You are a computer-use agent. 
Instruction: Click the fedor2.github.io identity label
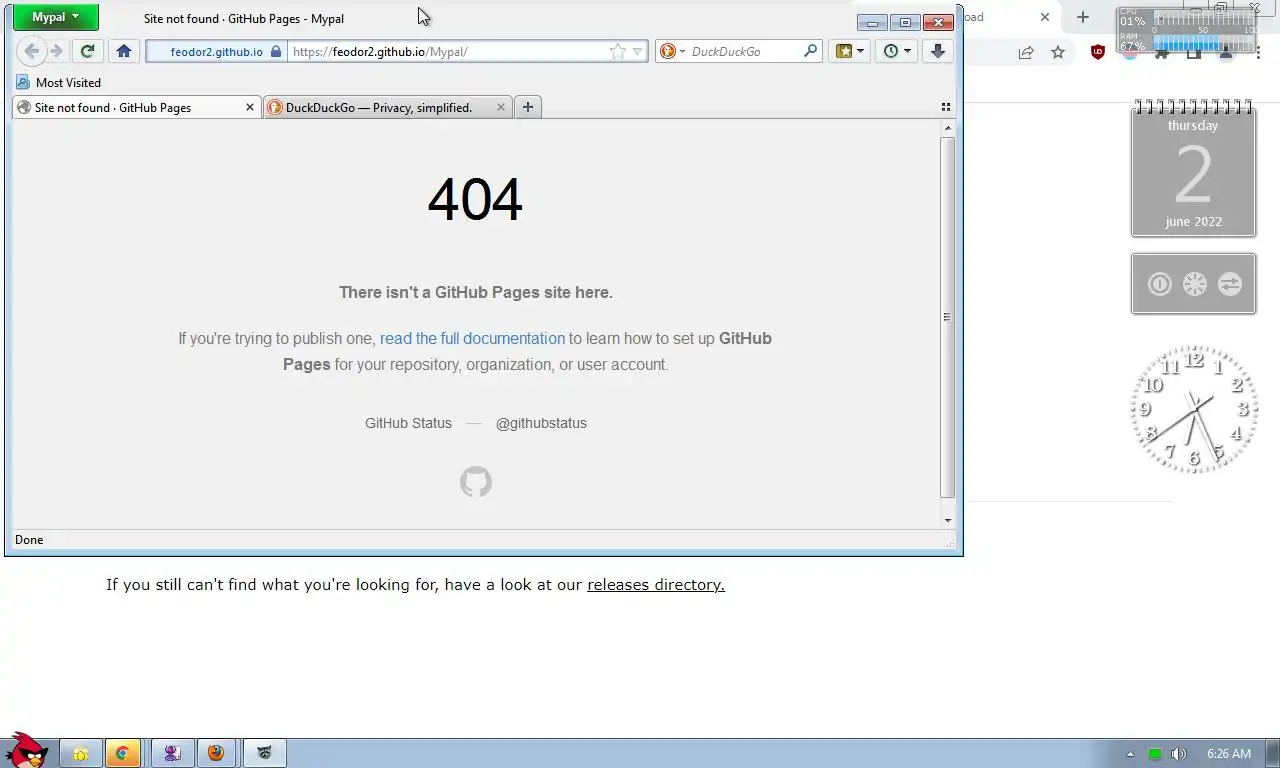(x=217, y=51)
